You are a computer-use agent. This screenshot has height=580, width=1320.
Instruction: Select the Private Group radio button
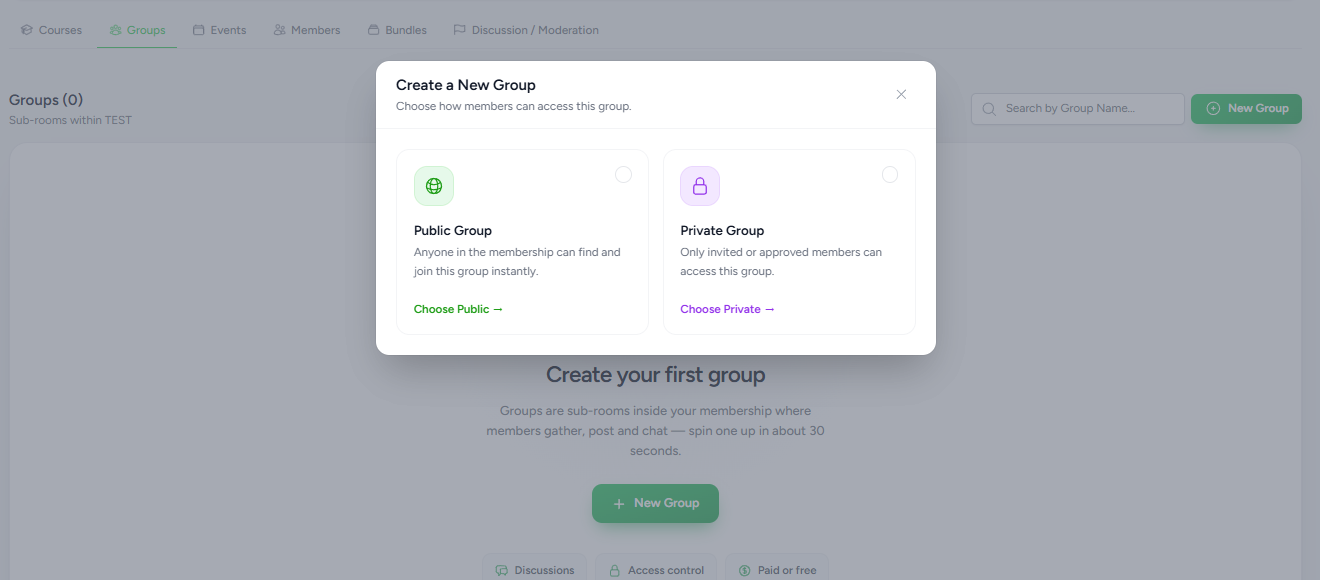pyautogui.click(x=890, y=174)
